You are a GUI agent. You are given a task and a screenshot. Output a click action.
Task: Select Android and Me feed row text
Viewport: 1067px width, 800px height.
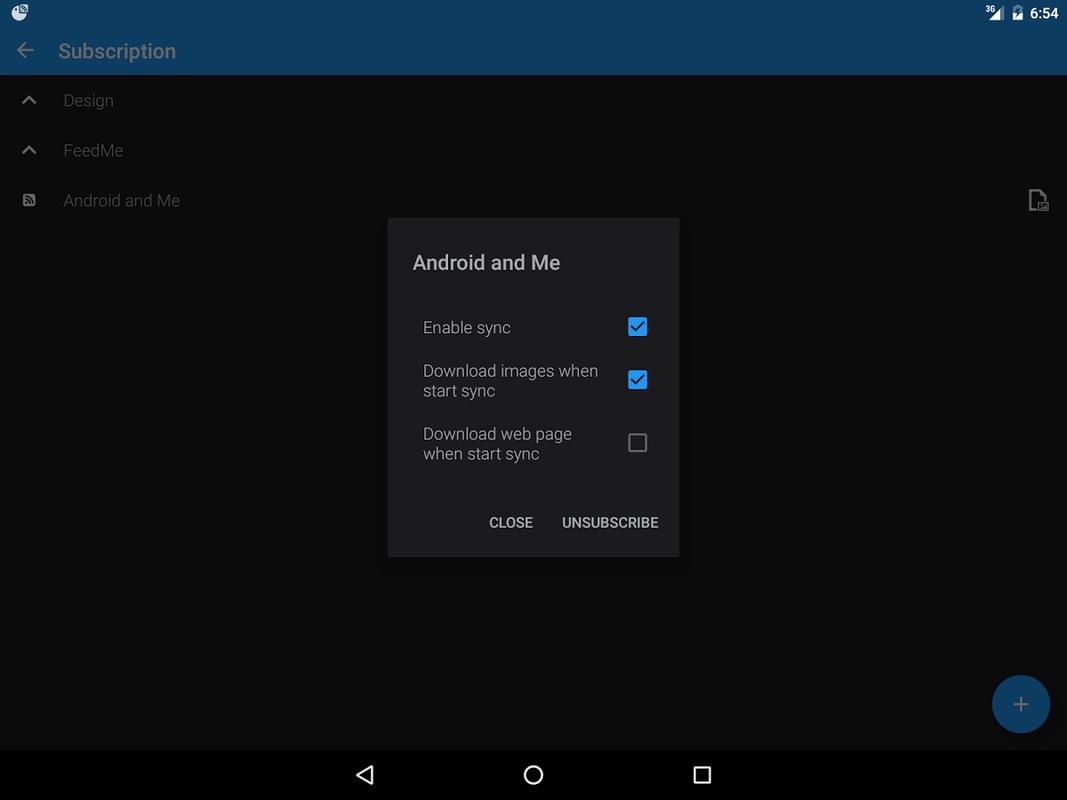[122, 201]
